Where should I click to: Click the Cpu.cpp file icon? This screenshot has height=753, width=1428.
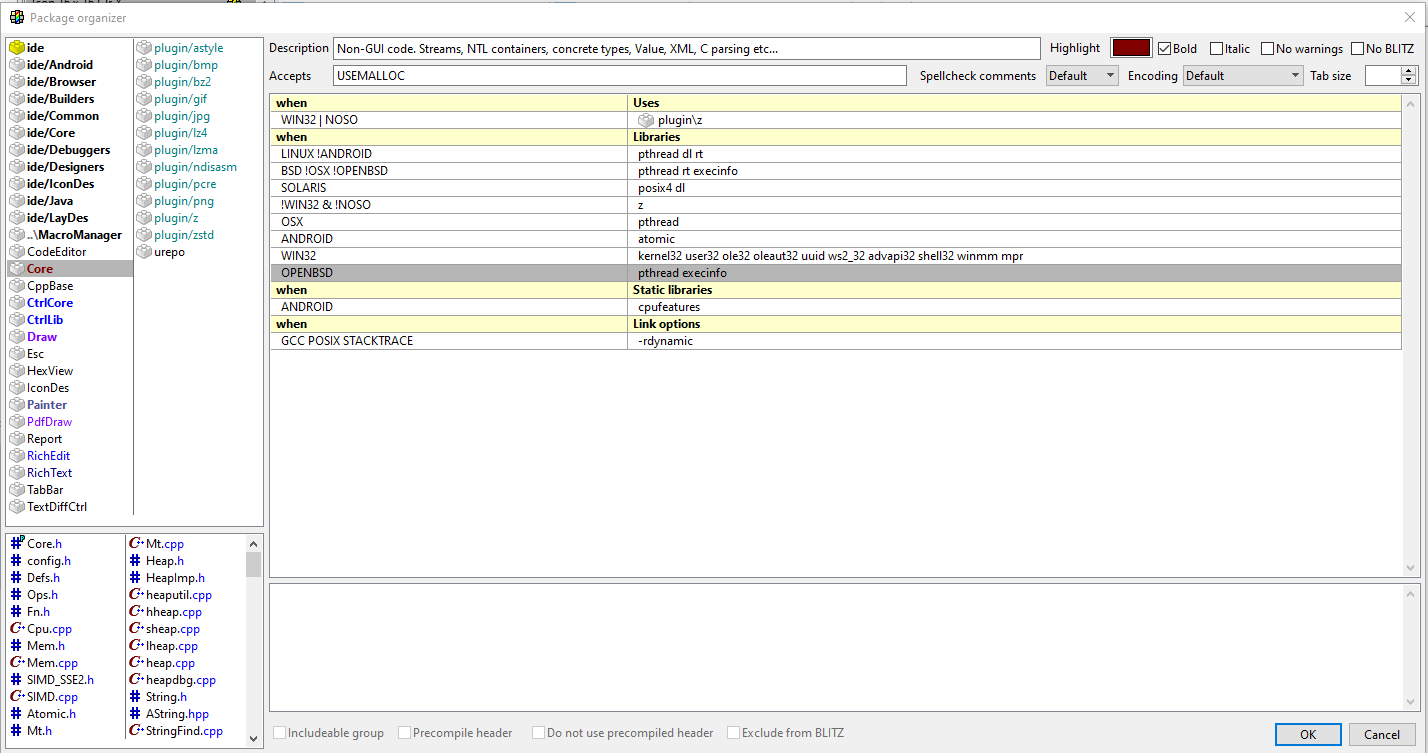[x=16, y=629]
